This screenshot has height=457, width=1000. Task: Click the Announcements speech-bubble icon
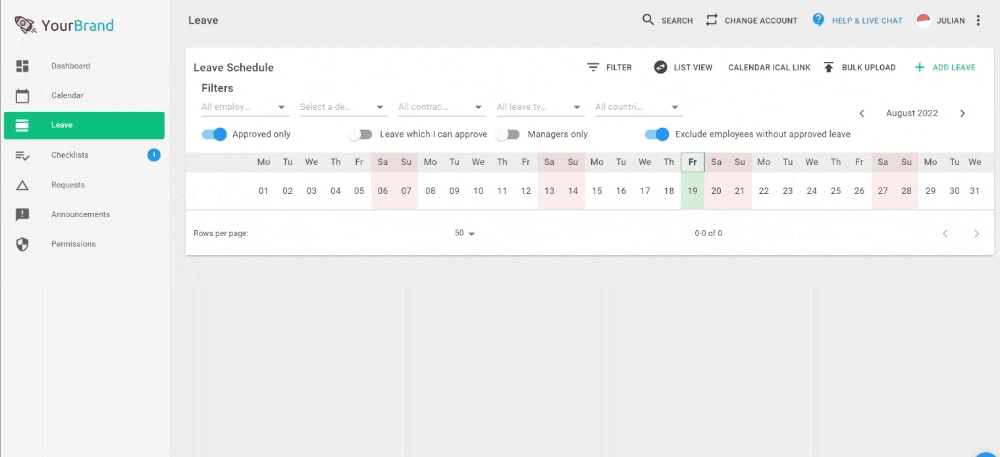[22, 215]
